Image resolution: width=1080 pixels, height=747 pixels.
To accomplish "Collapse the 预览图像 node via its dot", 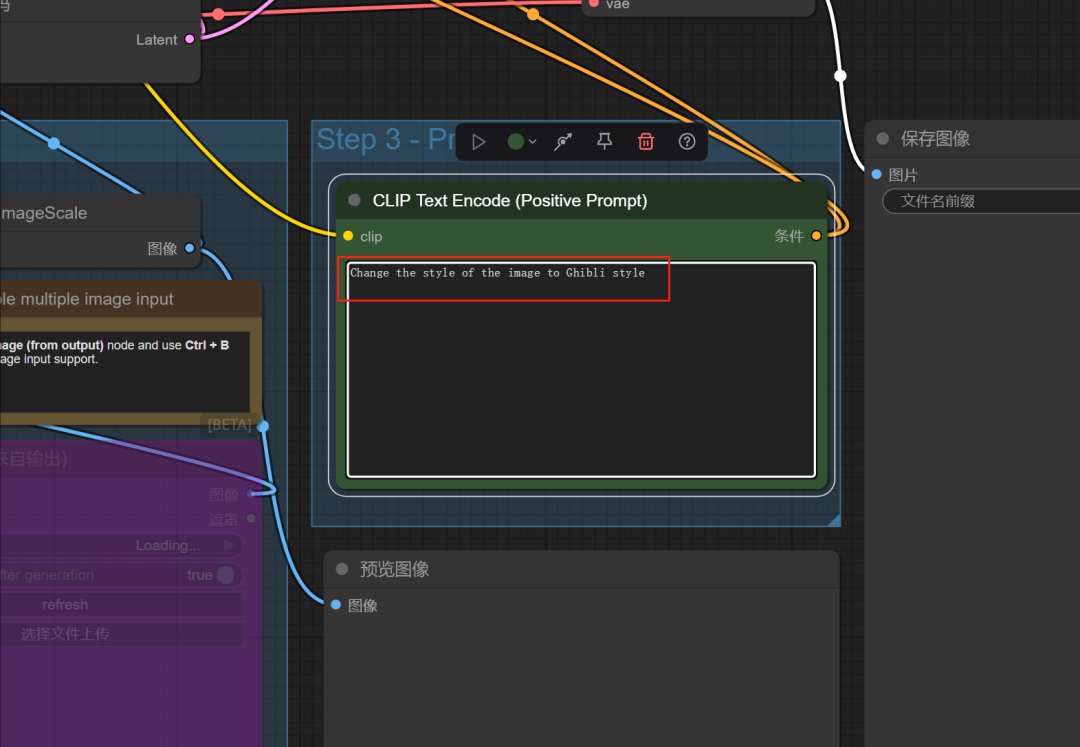I will tap(342, 569).
